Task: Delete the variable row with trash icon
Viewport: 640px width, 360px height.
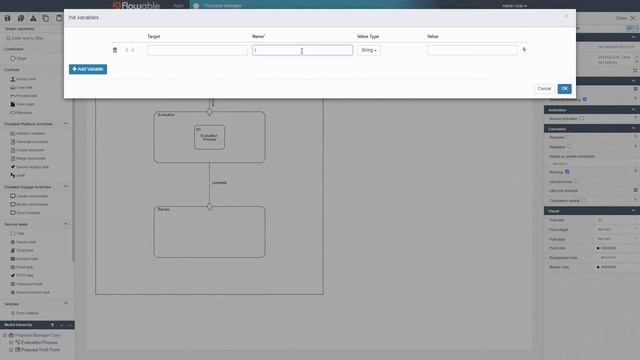Action: coord(115,50)
